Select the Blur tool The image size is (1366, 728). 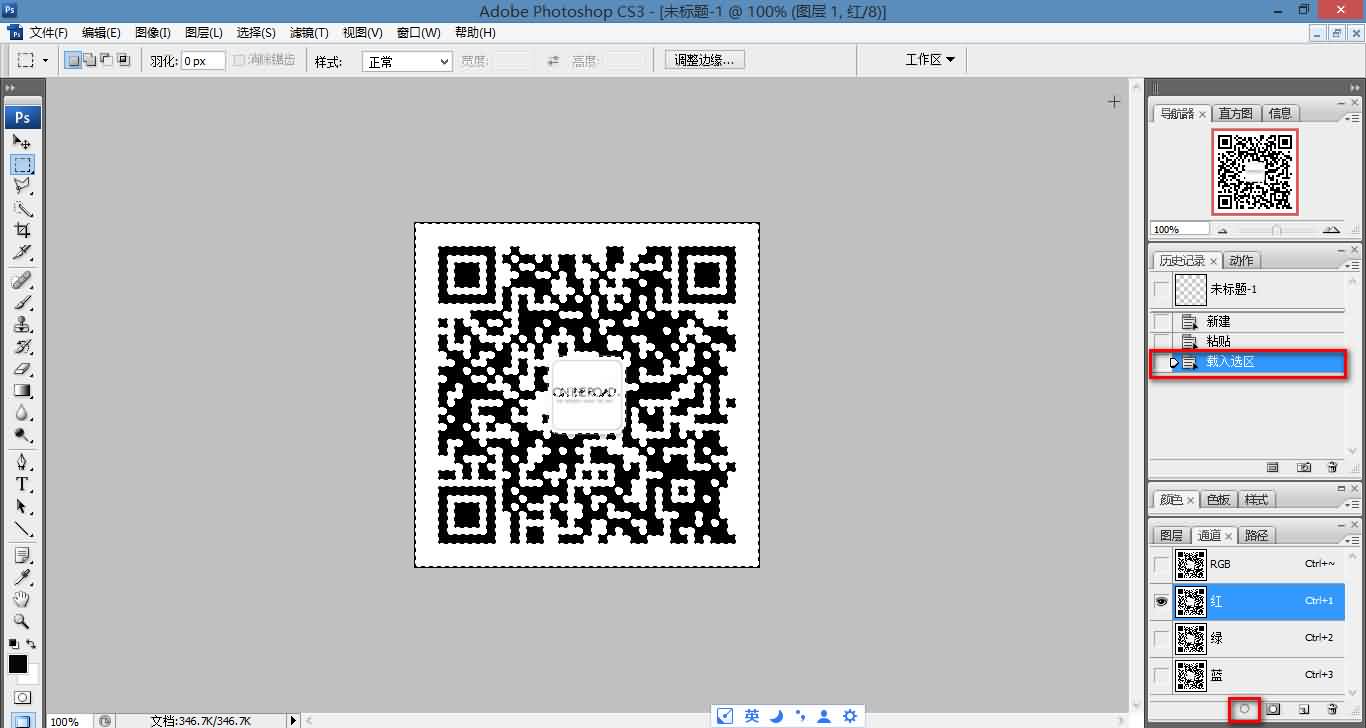coord(23,412)
